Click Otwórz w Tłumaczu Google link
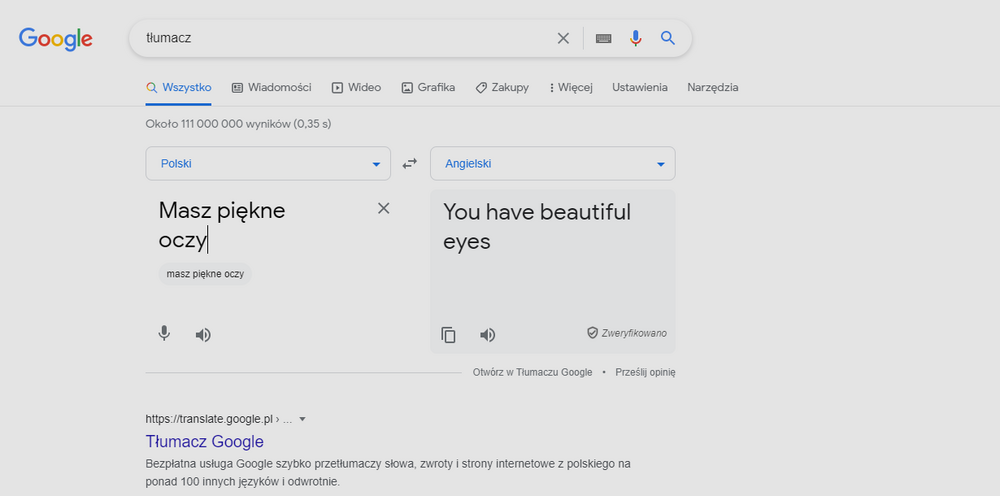Screen dimensions: 1000x496 [532, 372]
